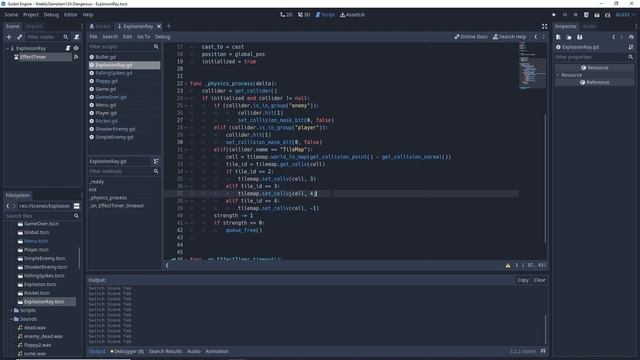Go to previous script in history
Image resolution: width=640 pixels, height=360 pixels.
tap(536, 37)
